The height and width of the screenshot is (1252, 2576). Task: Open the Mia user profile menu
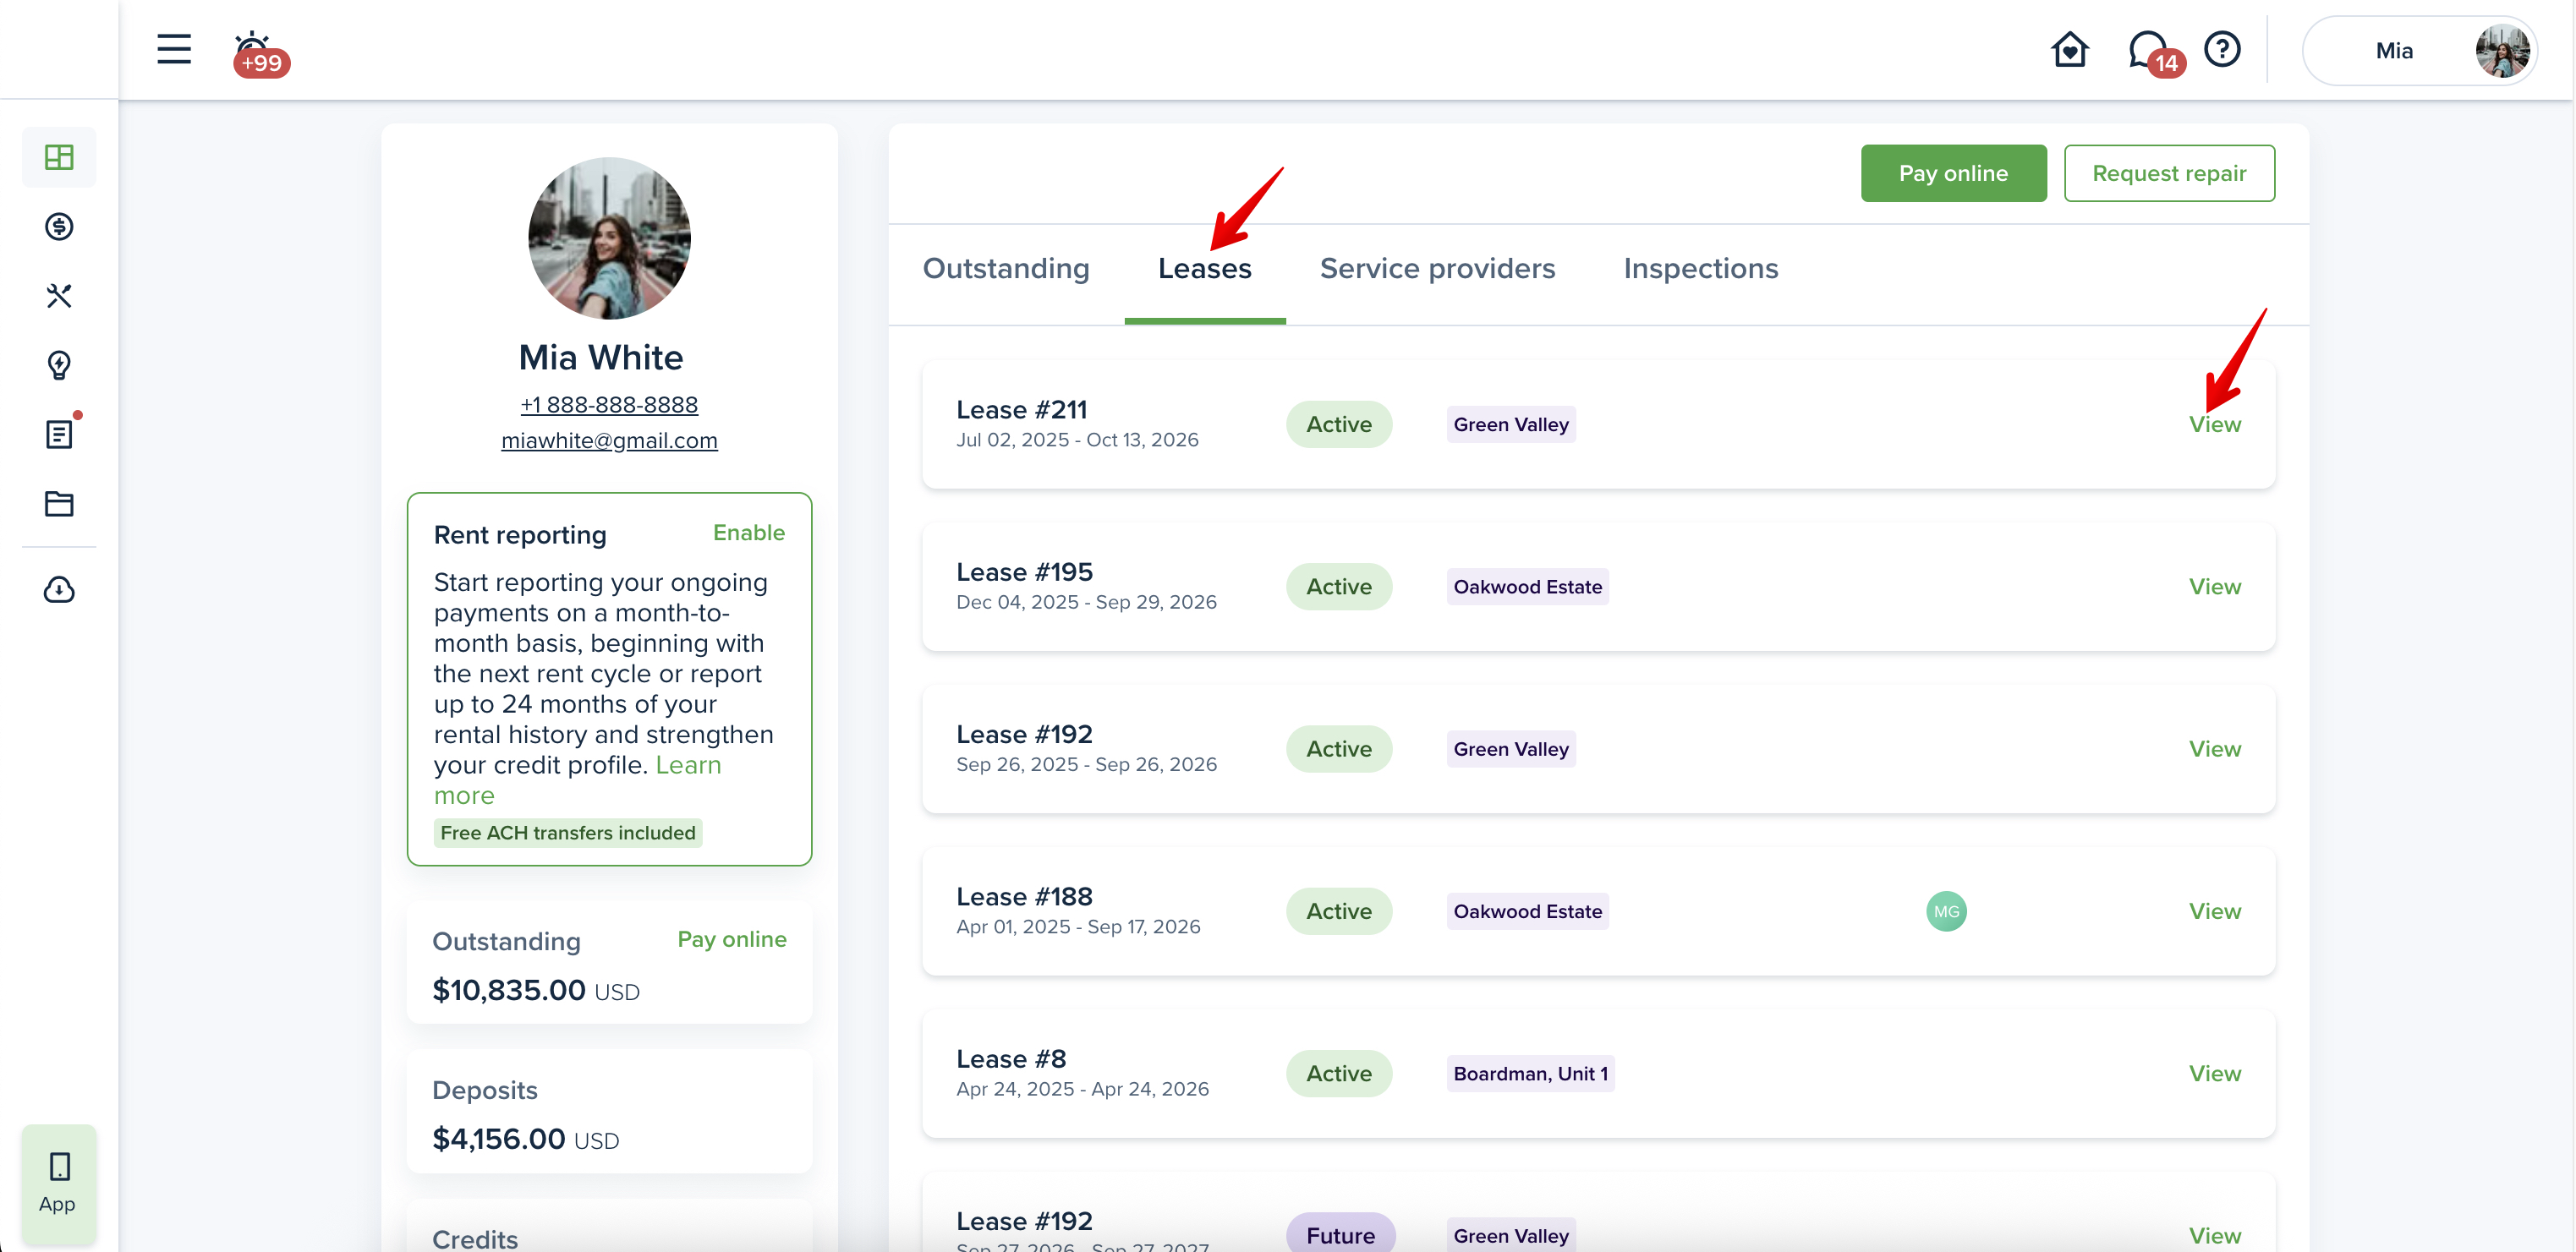click(2420, 51)
